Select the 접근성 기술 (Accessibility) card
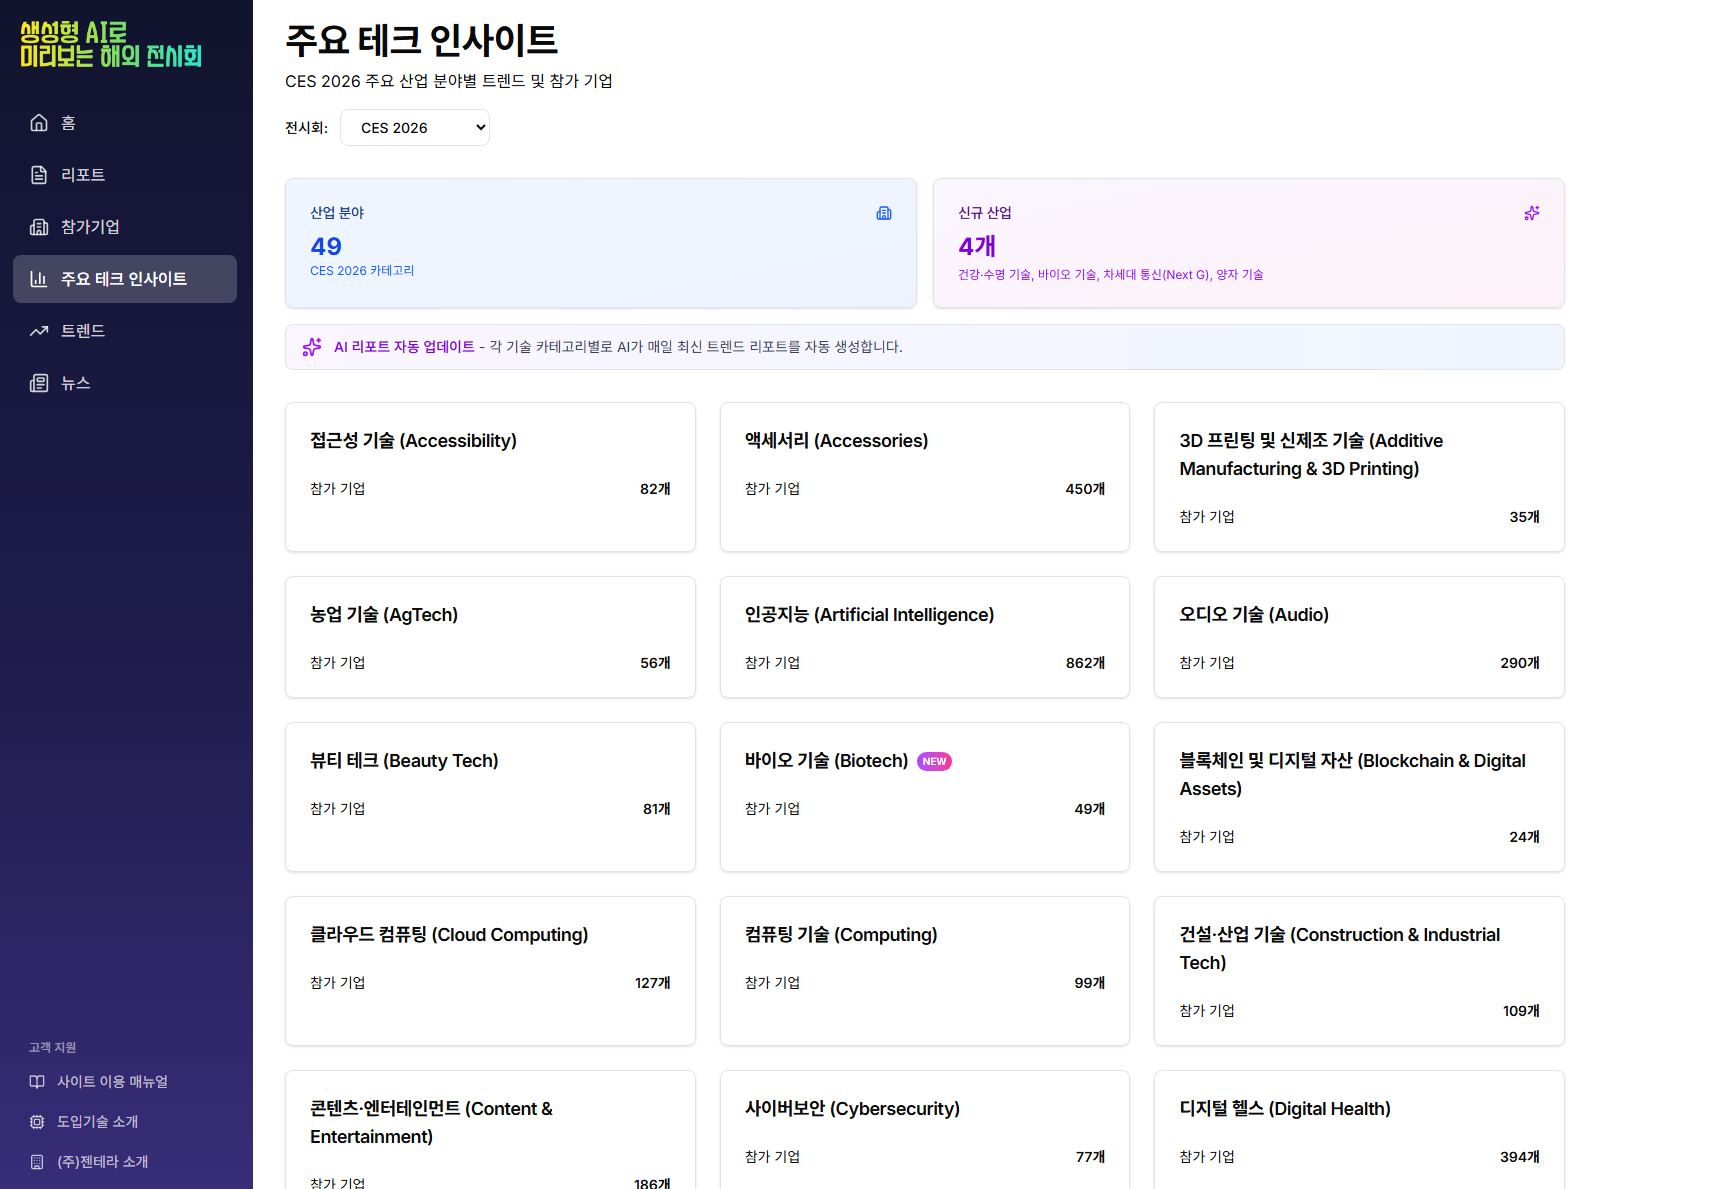This screenshot has width=1731, height=1189. (490, 477)
